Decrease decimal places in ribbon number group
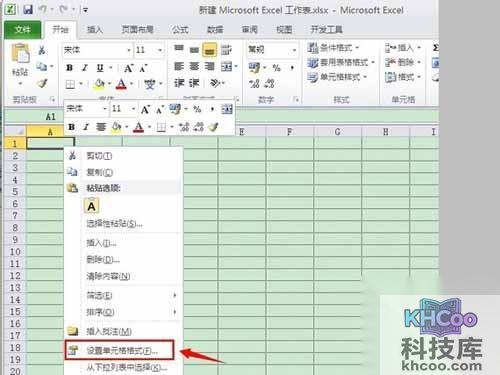 coord(269,83)
